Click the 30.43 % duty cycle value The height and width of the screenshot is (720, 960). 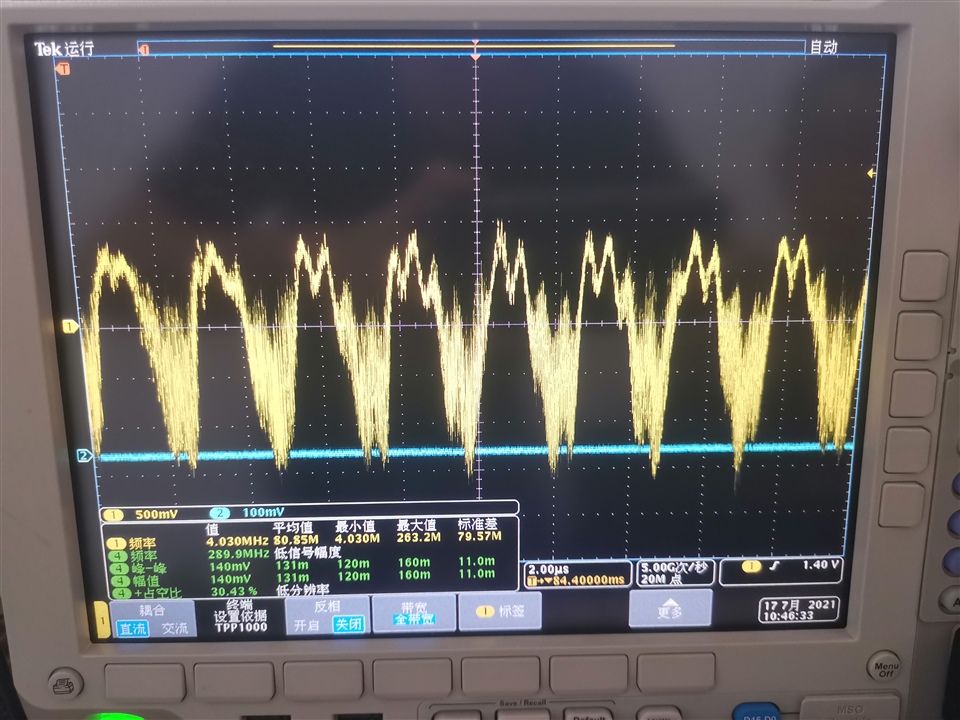pos(234,591)
